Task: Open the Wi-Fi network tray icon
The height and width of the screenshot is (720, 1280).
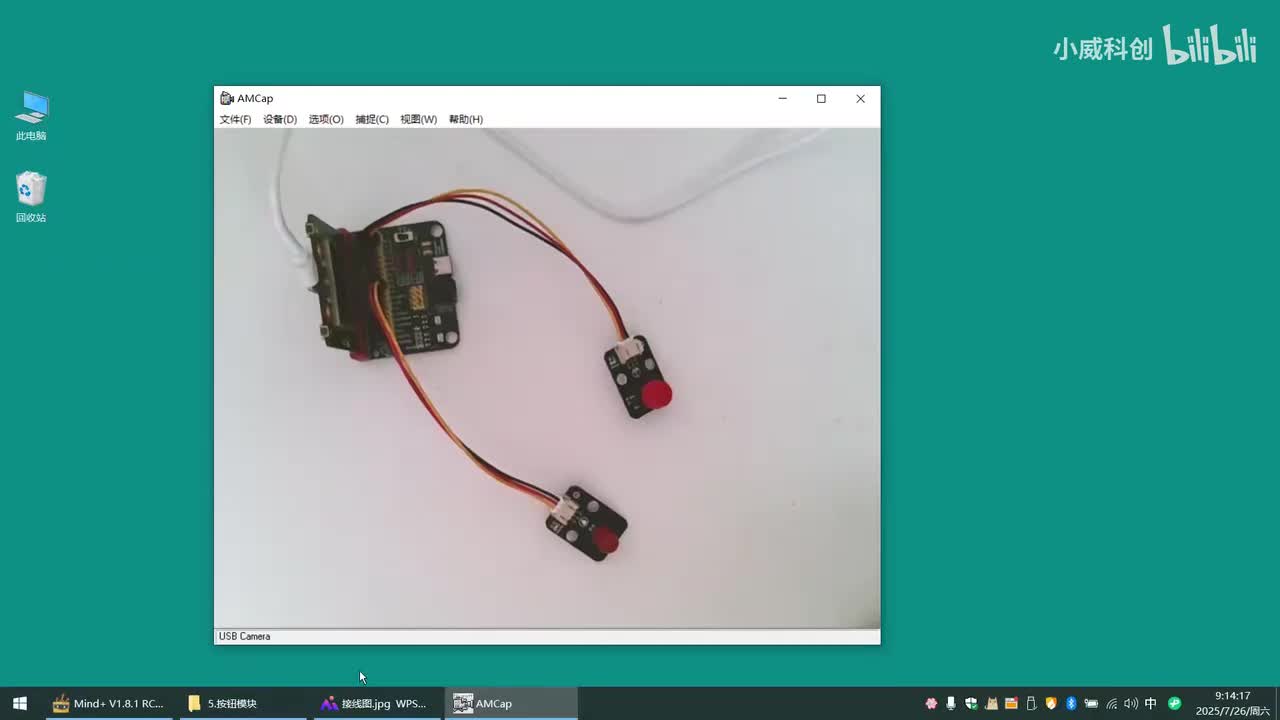Action: [x=1111, y=704]
